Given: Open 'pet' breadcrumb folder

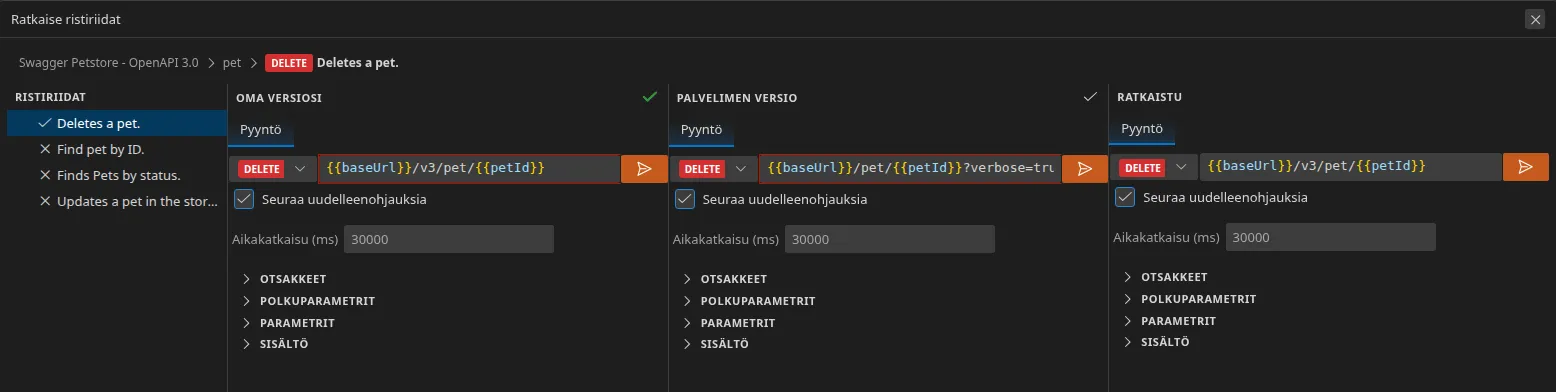Looking at the screenshot, I should tap(232, 63).
